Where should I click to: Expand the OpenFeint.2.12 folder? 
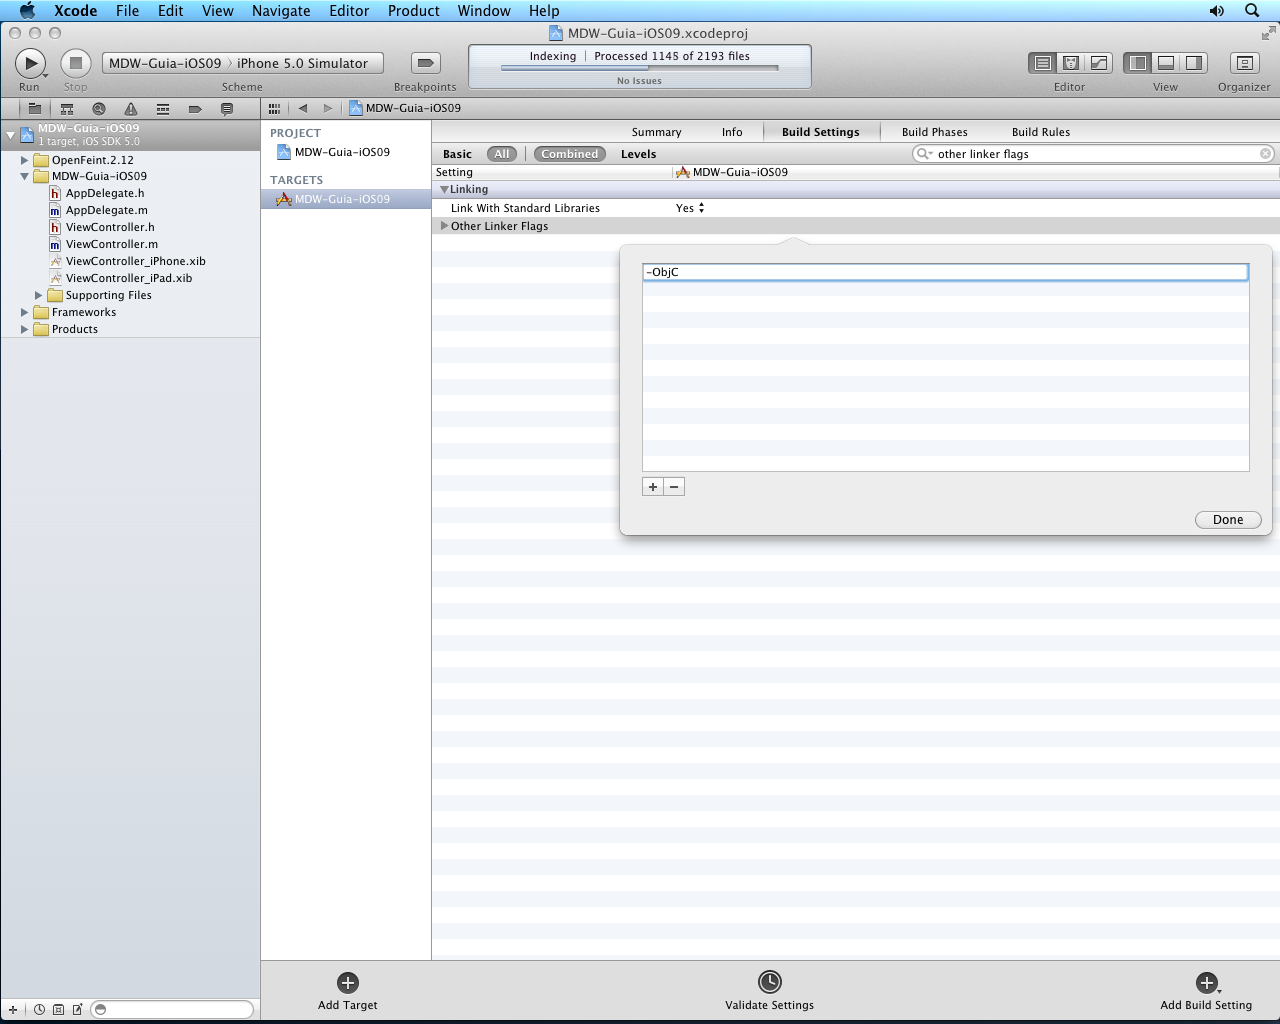pos(25,160)
